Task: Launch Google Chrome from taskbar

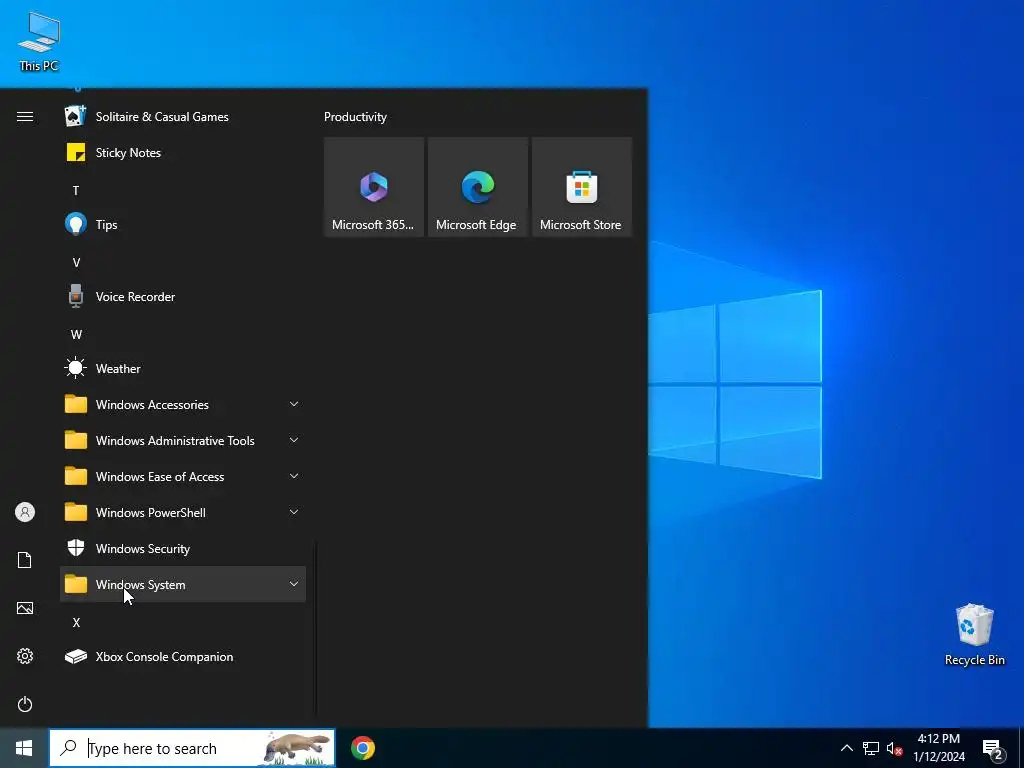Action: (x=362, y=748)
